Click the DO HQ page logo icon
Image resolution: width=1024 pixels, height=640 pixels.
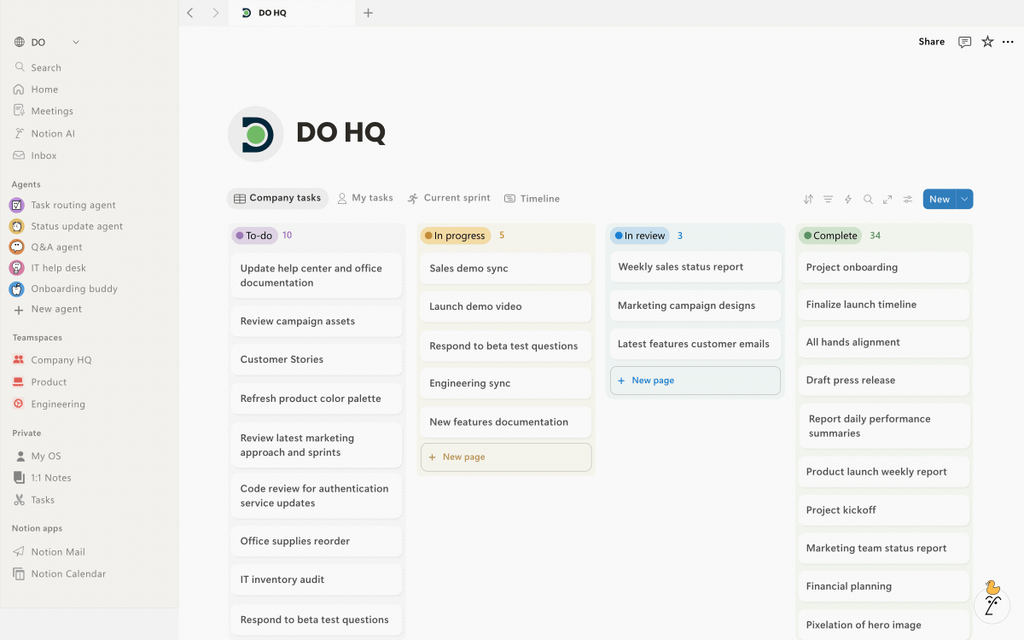tap(256, 134)
